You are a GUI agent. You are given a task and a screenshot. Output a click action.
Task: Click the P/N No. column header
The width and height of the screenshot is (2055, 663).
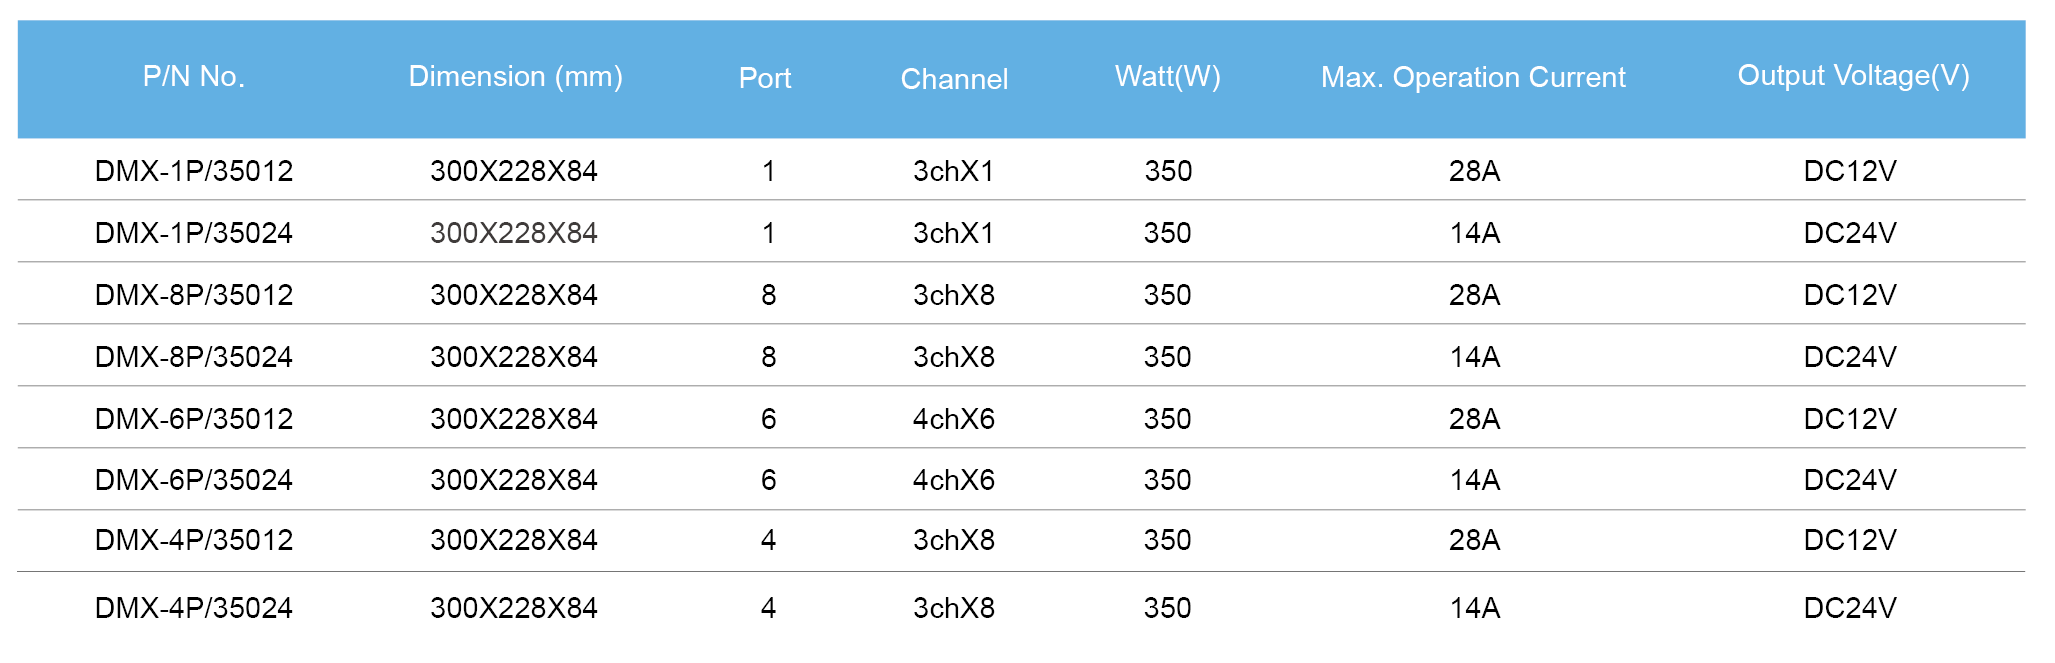[194, 77]
